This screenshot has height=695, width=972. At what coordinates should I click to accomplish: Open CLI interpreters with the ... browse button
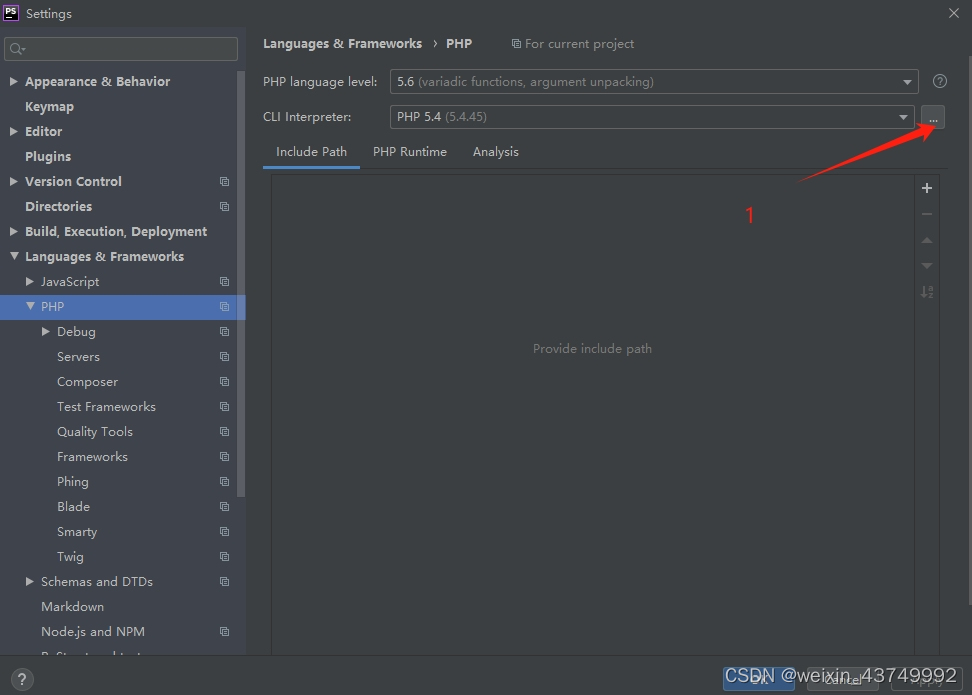(x=932, y=116)
